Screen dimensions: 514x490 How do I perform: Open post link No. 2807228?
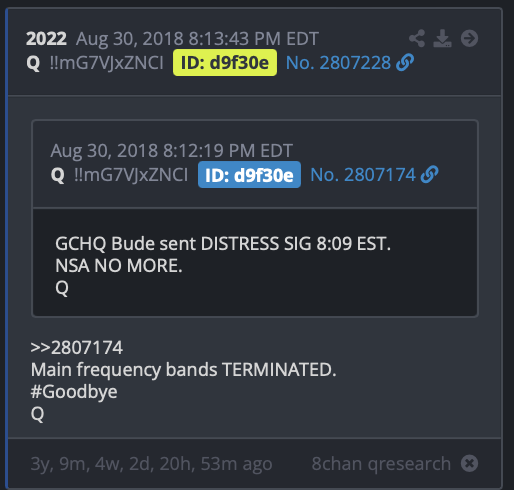point(338,63)
